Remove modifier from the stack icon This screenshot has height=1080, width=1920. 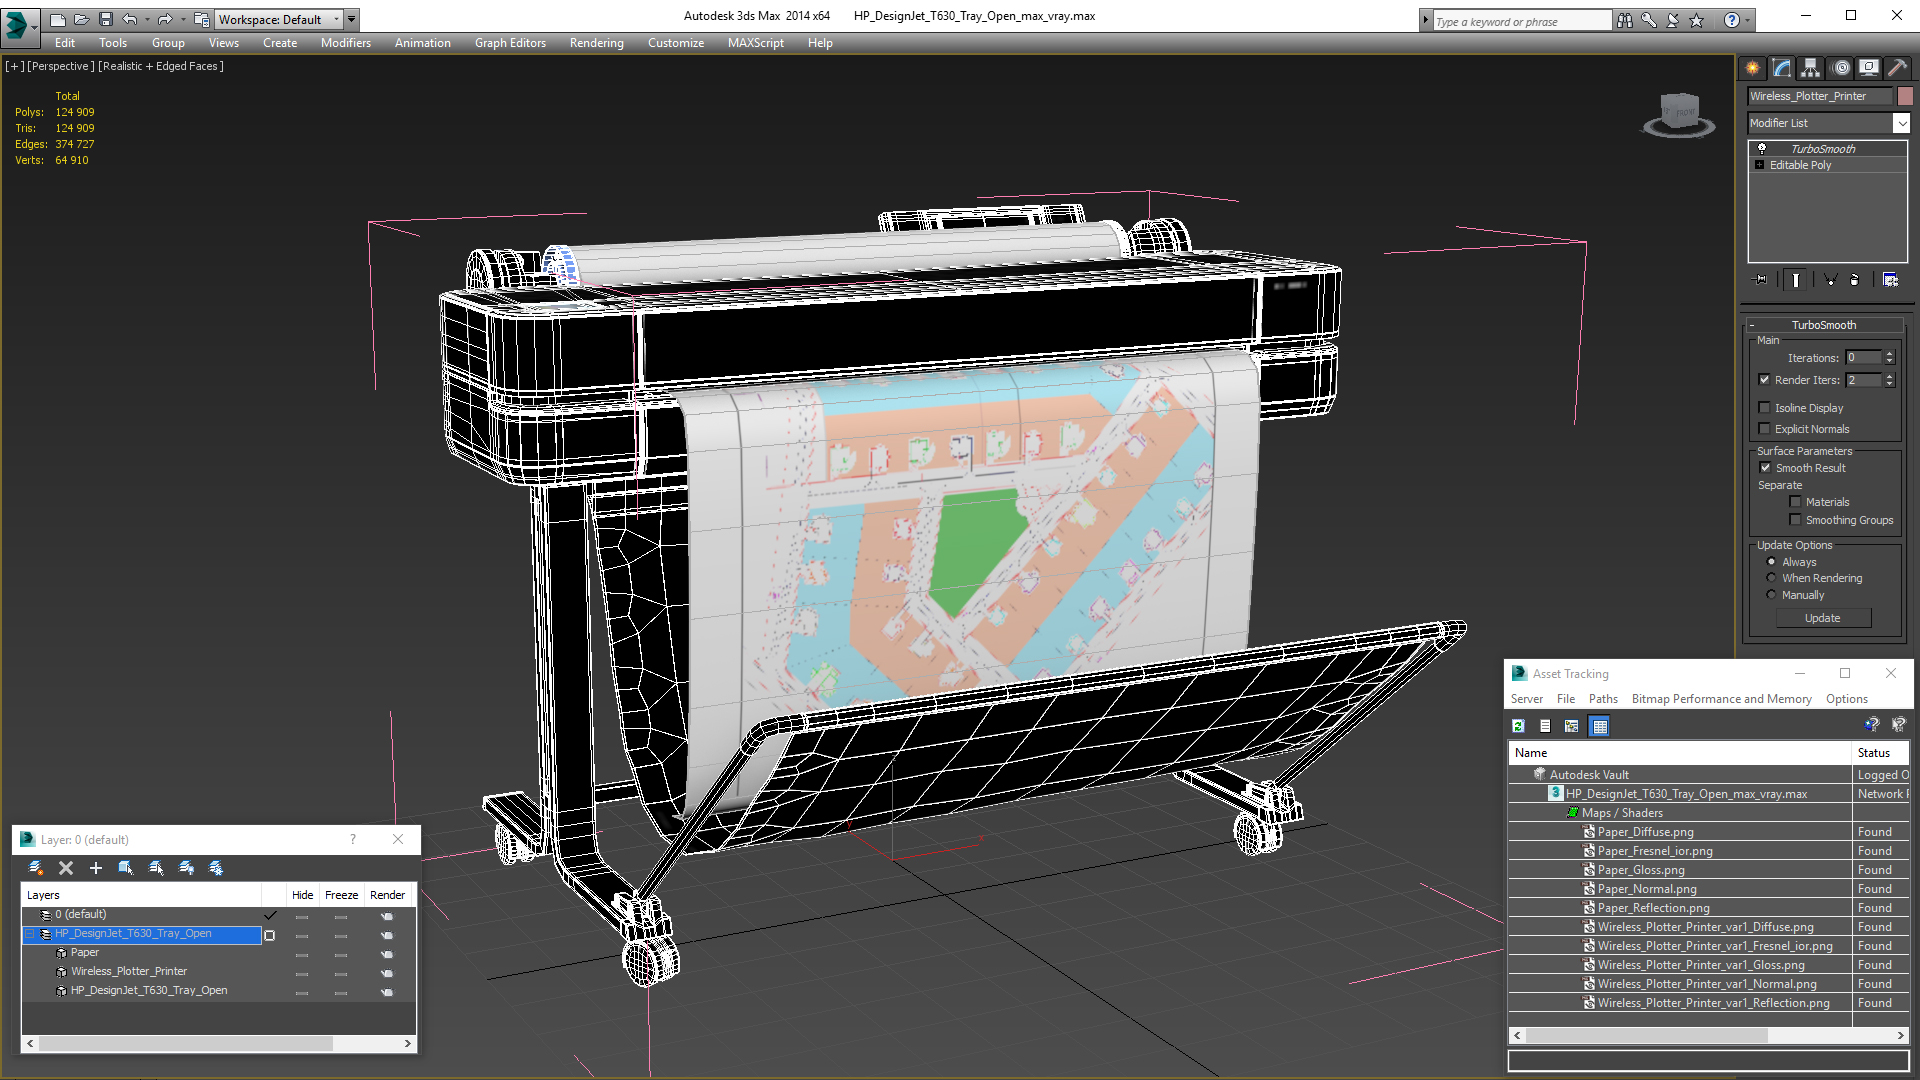click(x=1855, y=280)
